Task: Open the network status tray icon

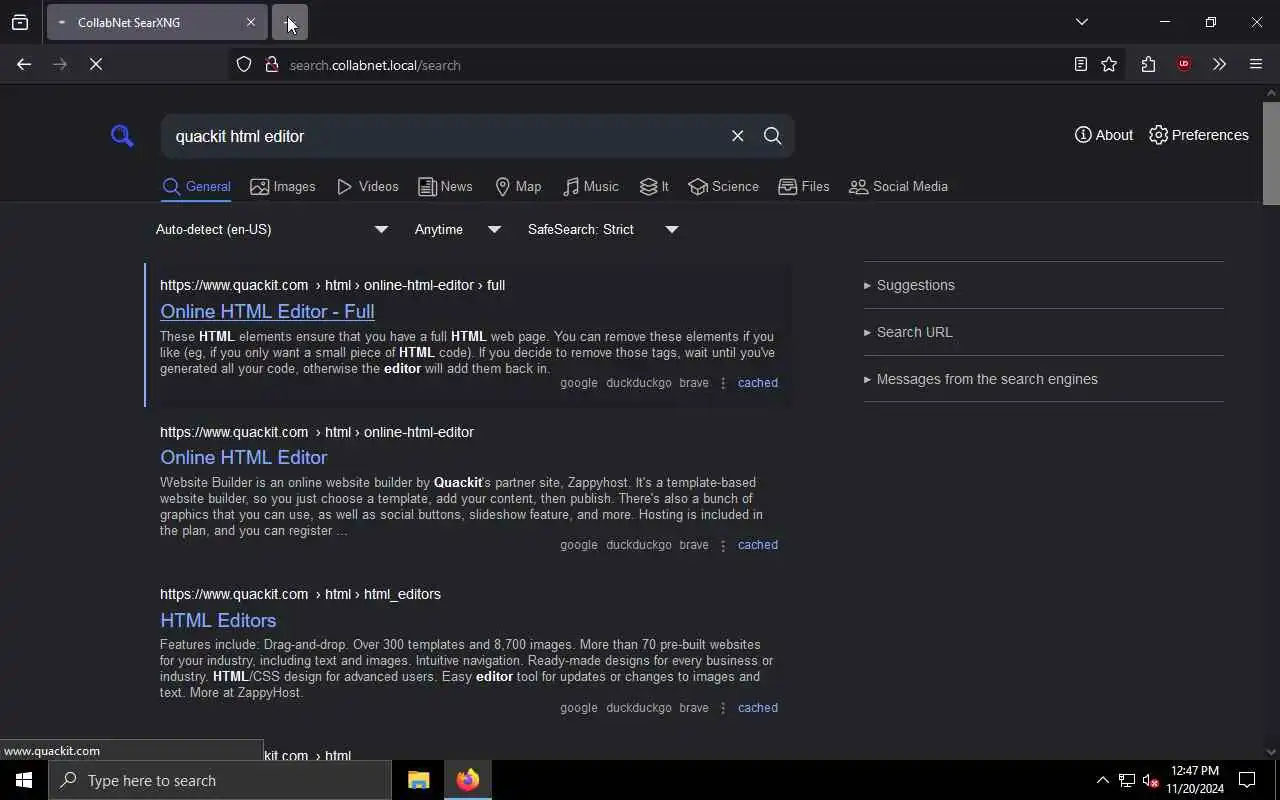Action: click(1127, 780)
